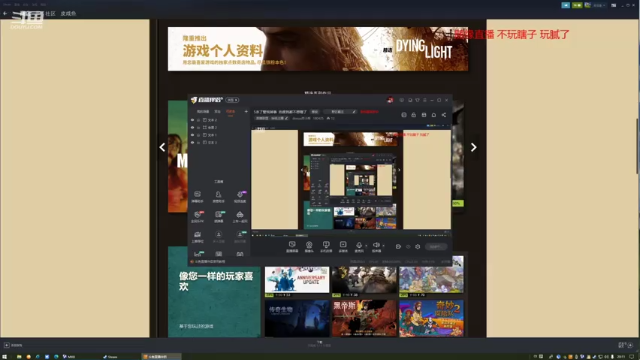
Task: Go back with Steam arrow
Action: pos(5,13)
